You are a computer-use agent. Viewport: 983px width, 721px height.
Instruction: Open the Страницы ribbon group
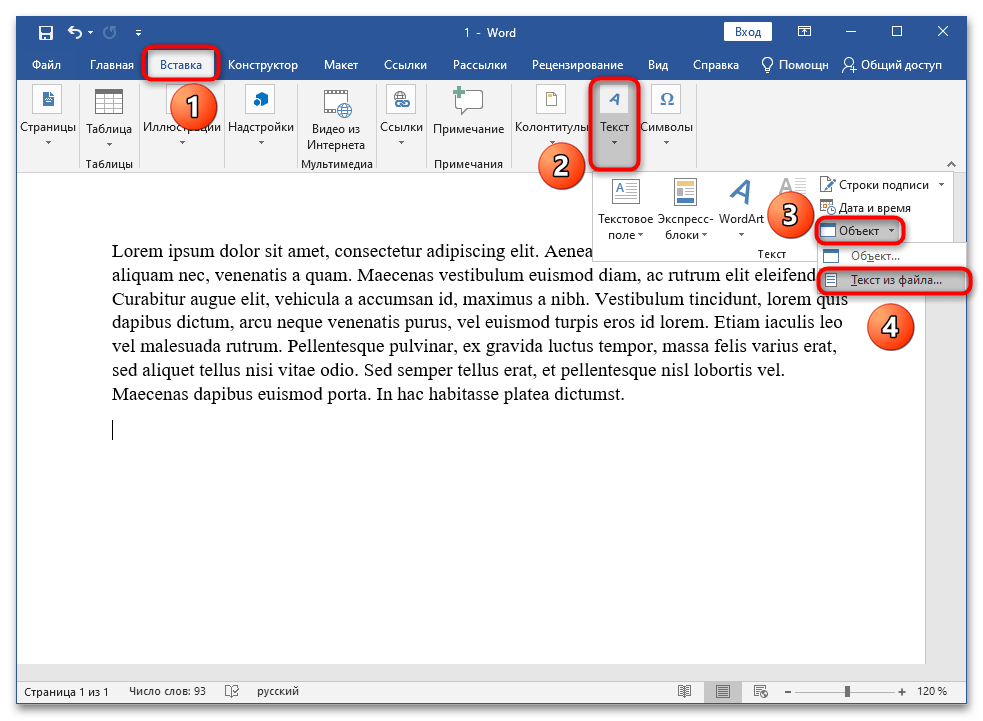coord(48,117)
